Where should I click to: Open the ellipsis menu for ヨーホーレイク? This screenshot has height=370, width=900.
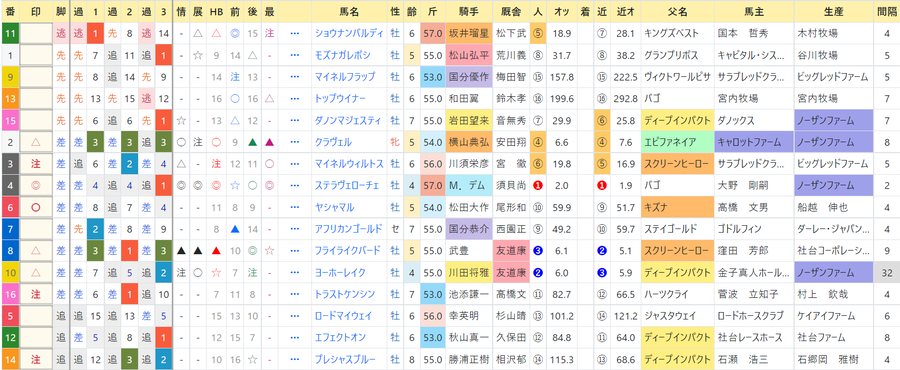(295, 272)
